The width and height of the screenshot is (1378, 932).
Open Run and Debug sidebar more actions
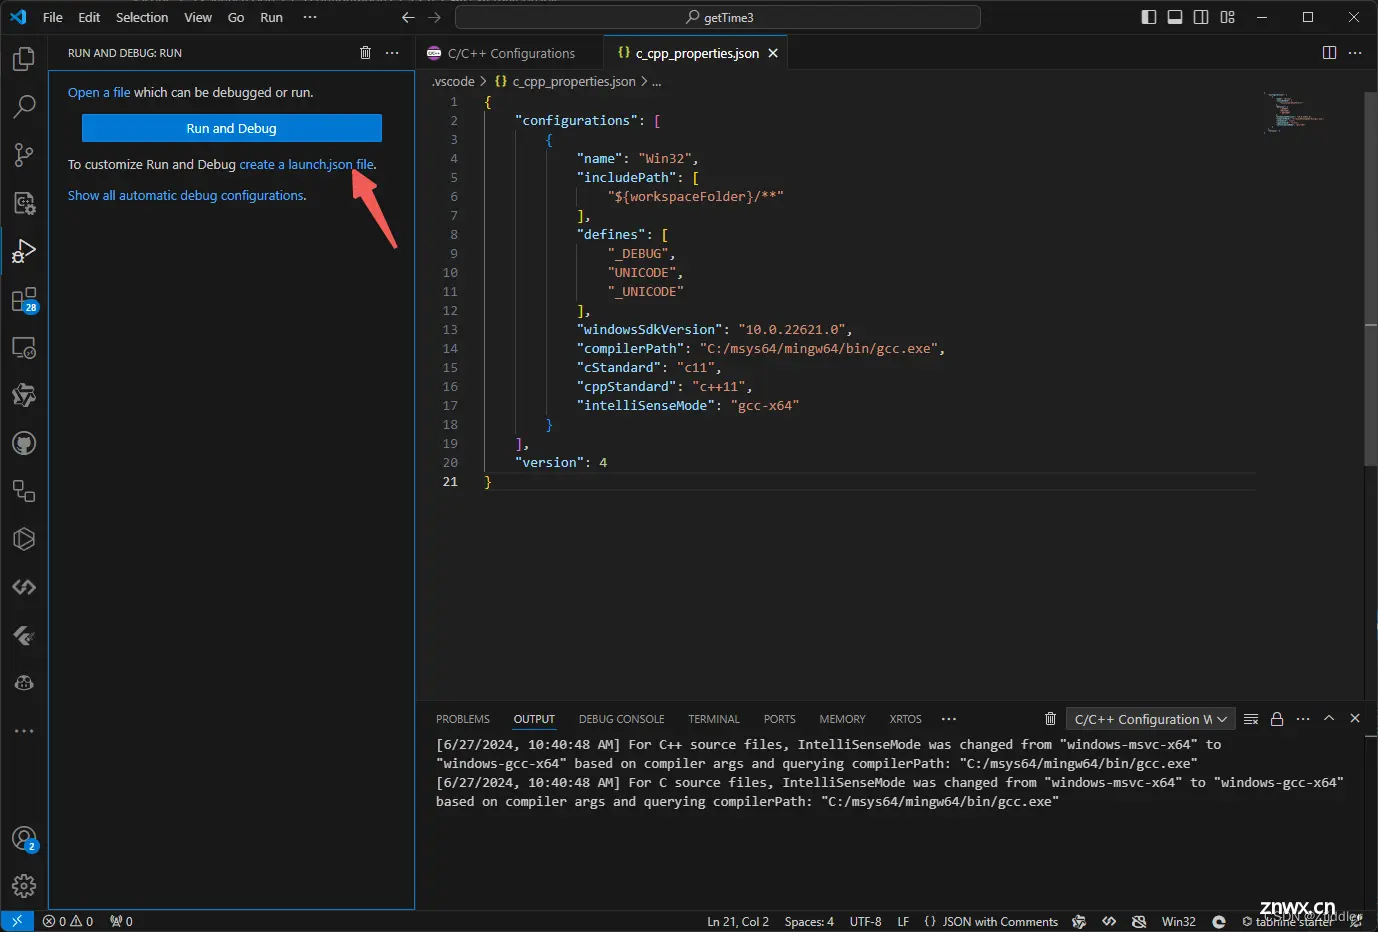pyautogui.click(x=392, y=53)
